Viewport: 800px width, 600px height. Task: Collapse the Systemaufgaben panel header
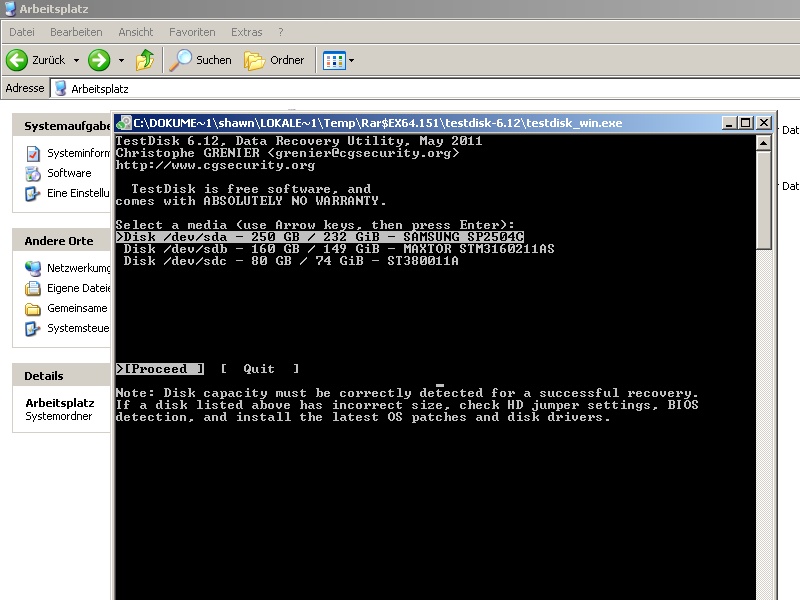point(62,126)
